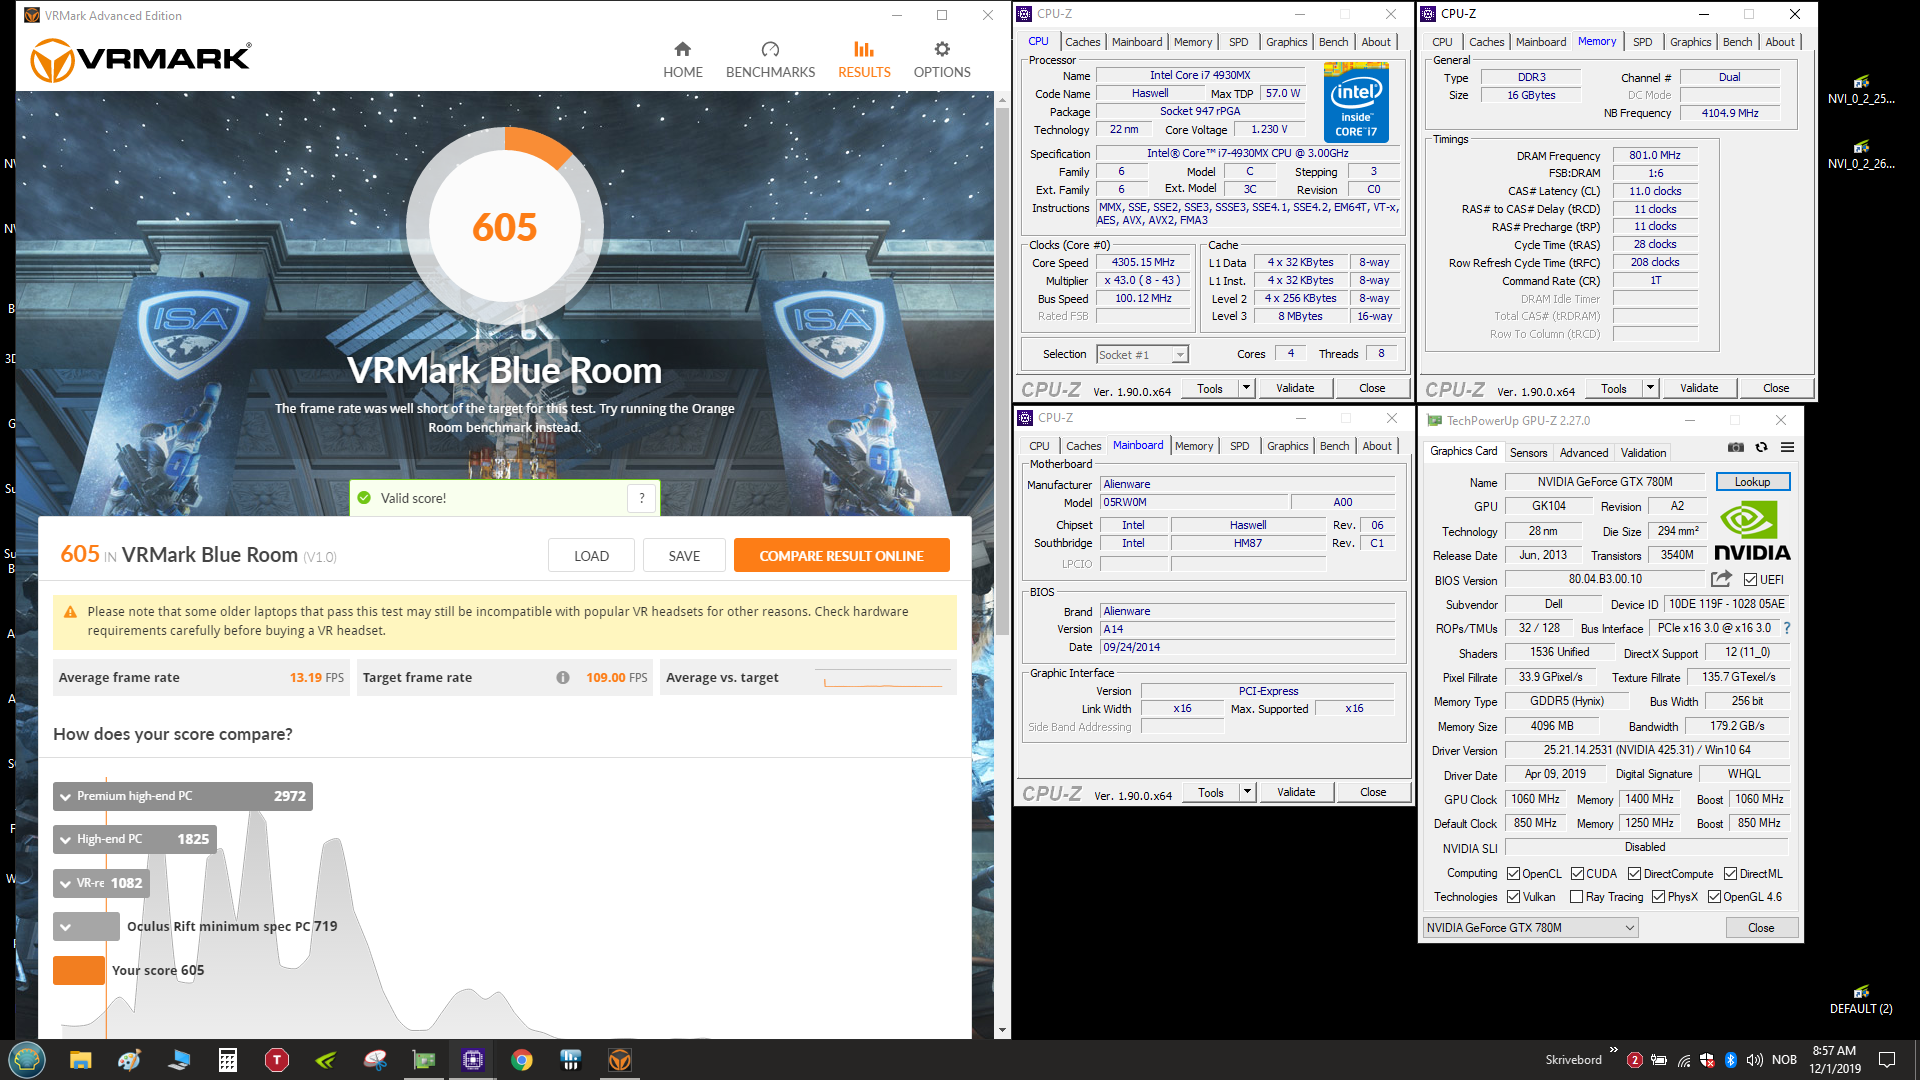Open File Explorer from taskbar

click(80, 1060)
